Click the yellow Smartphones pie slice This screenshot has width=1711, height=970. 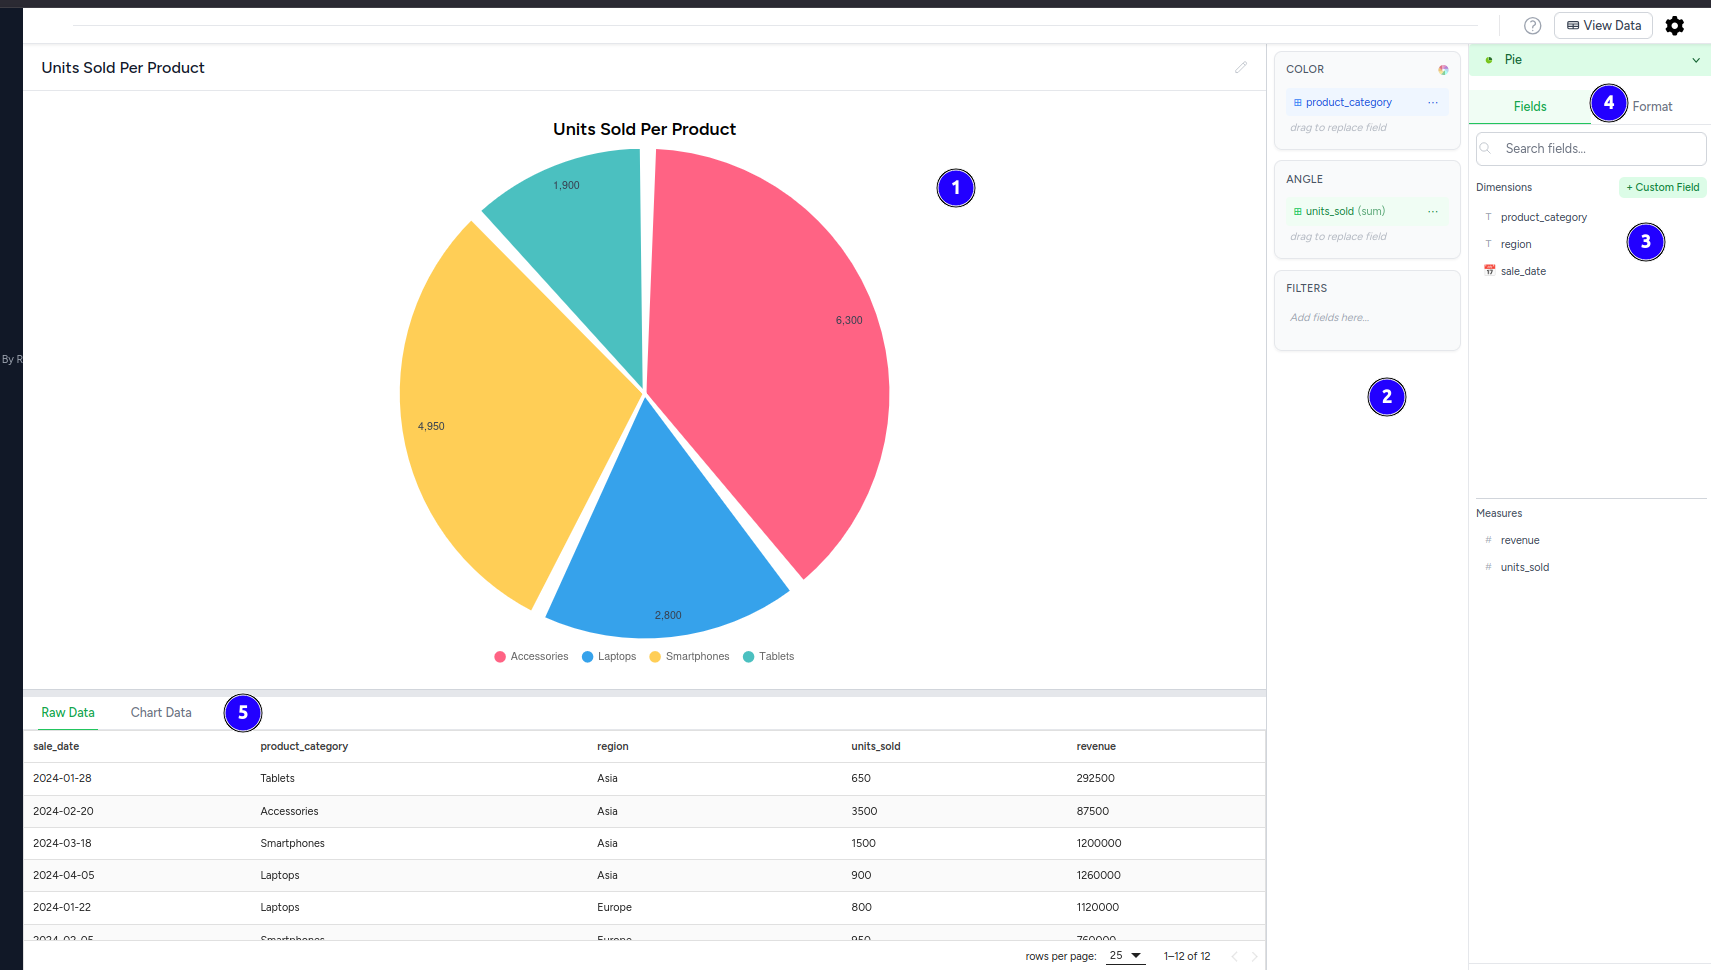(x=500, y=420)
